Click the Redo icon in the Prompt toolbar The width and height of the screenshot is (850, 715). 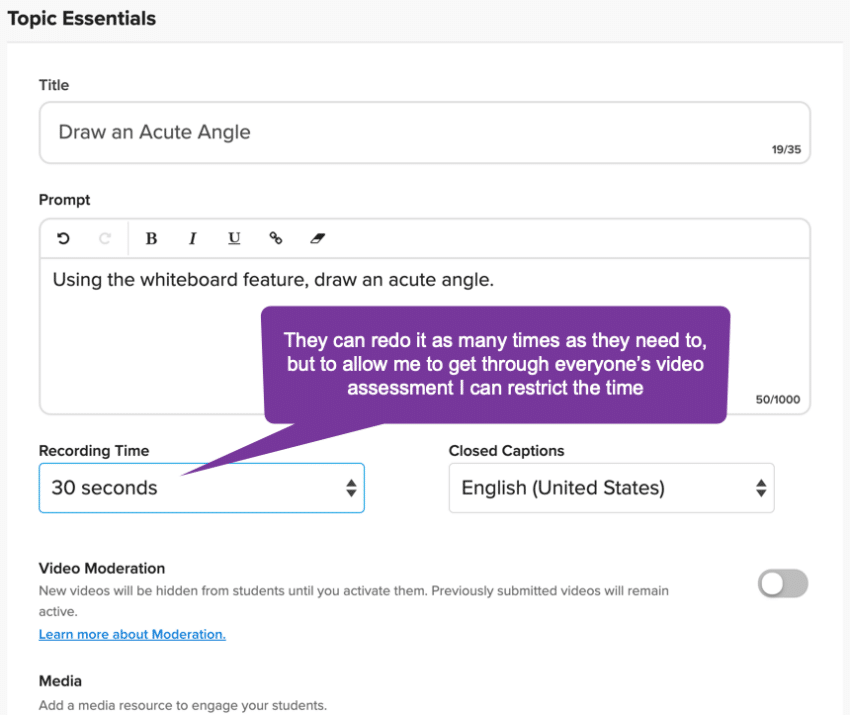(106, 238)
